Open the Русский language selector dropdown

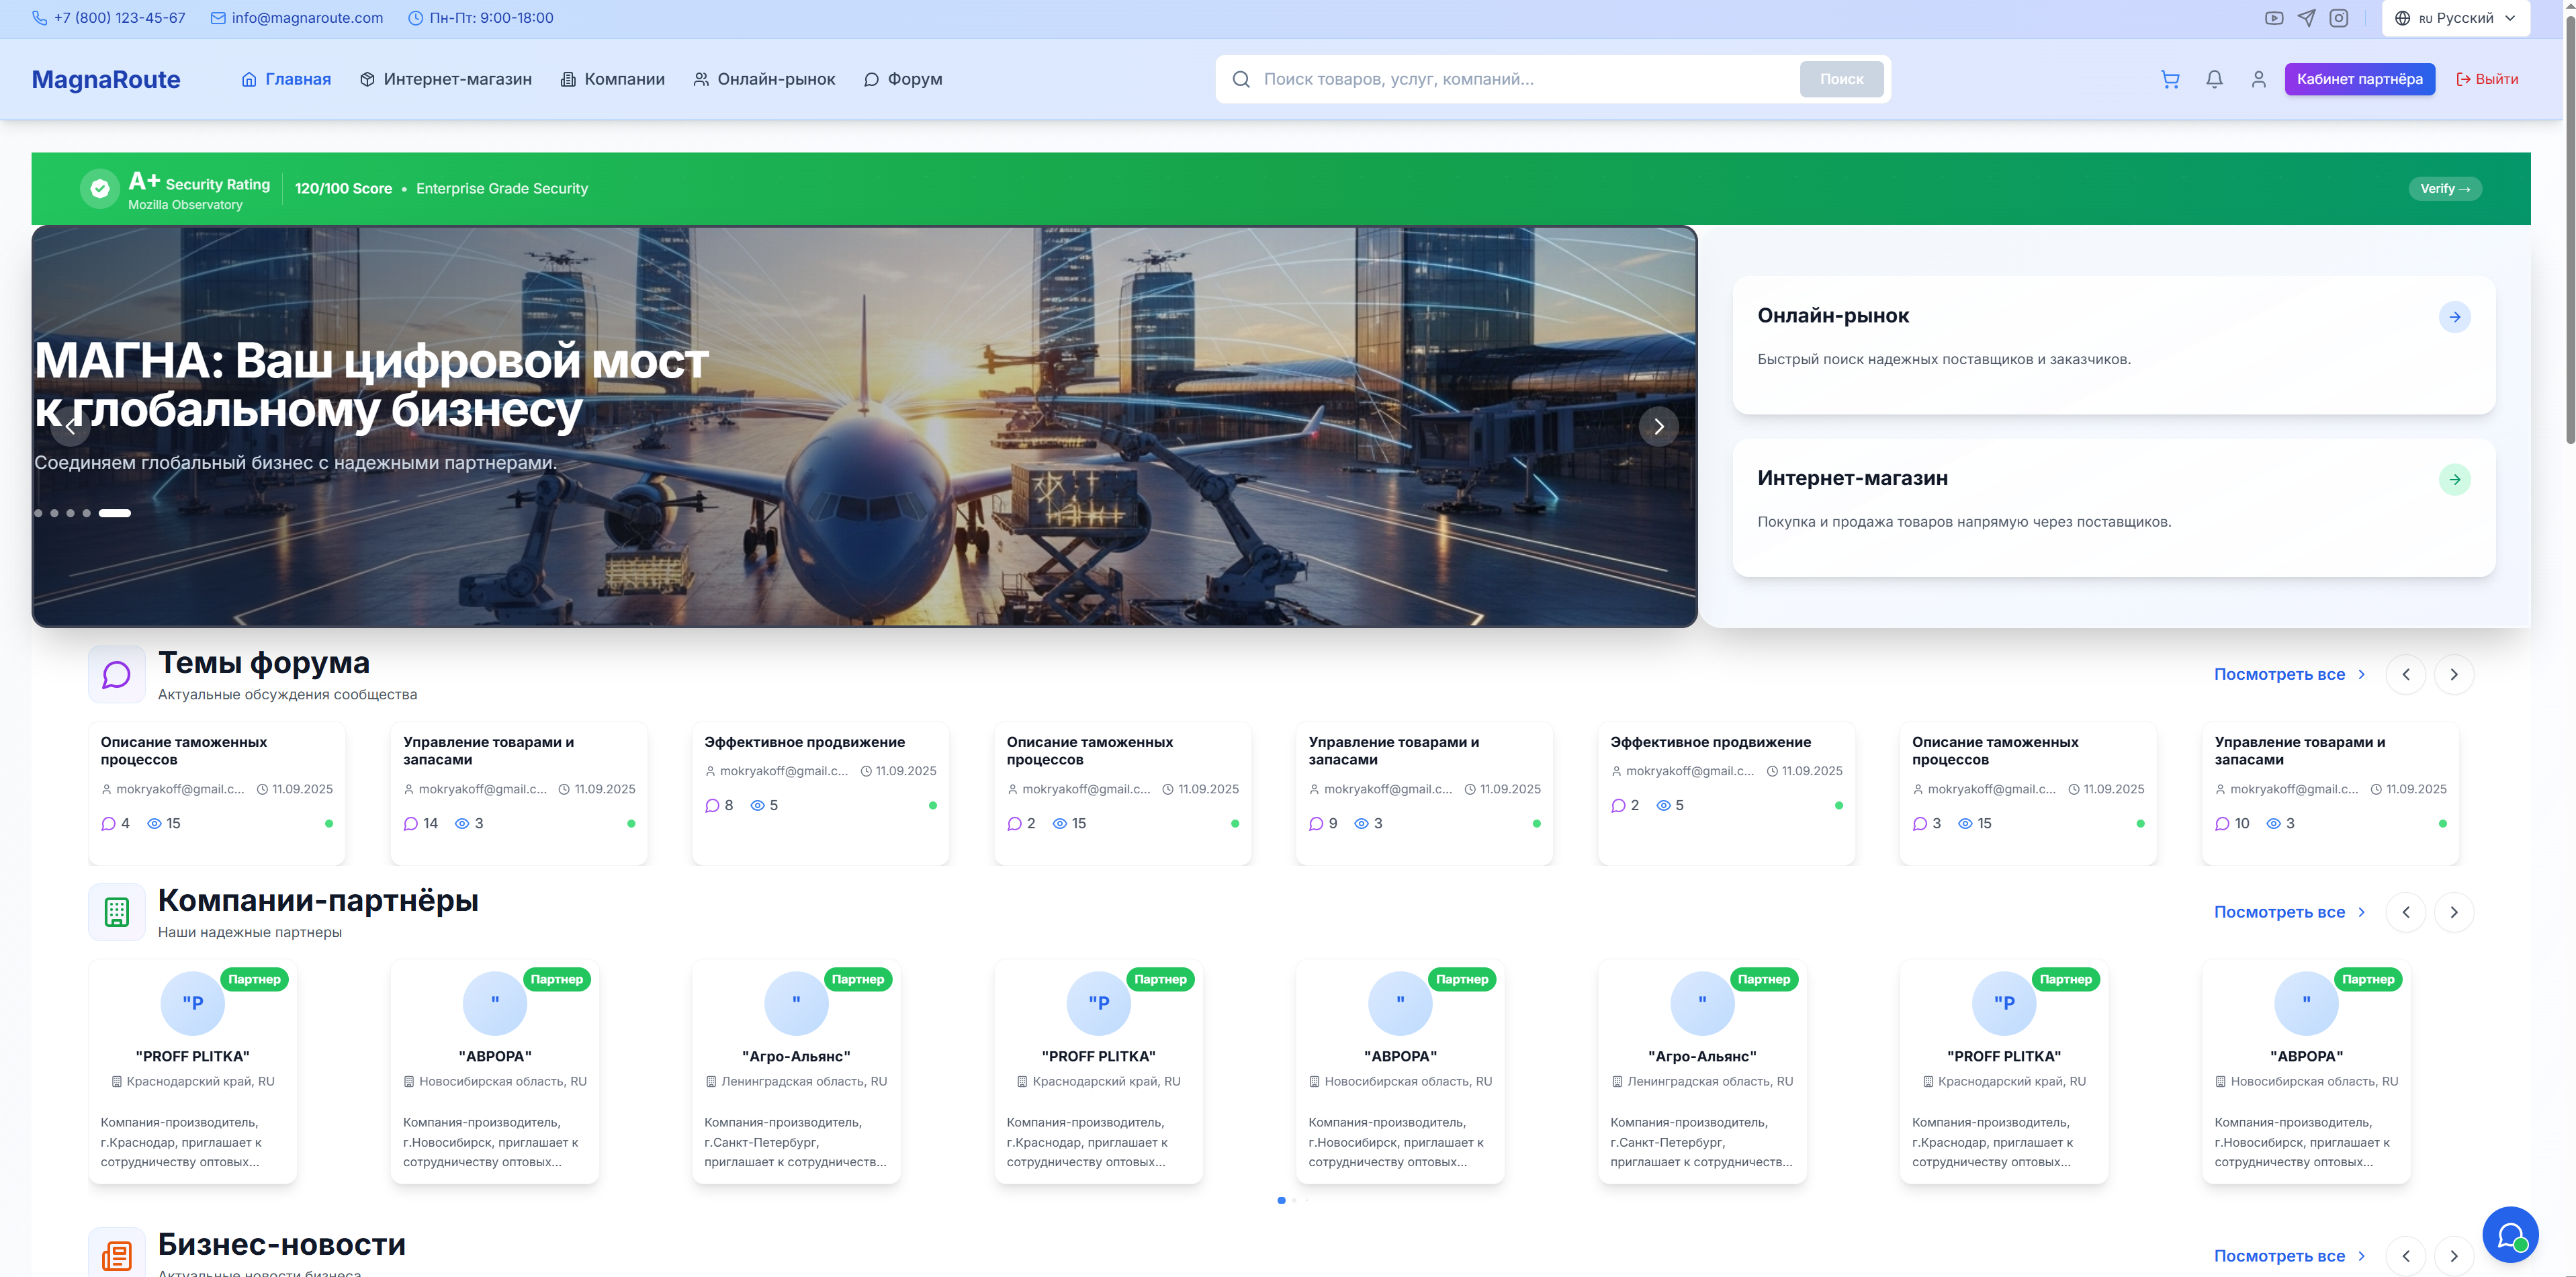coord(2455,17)
